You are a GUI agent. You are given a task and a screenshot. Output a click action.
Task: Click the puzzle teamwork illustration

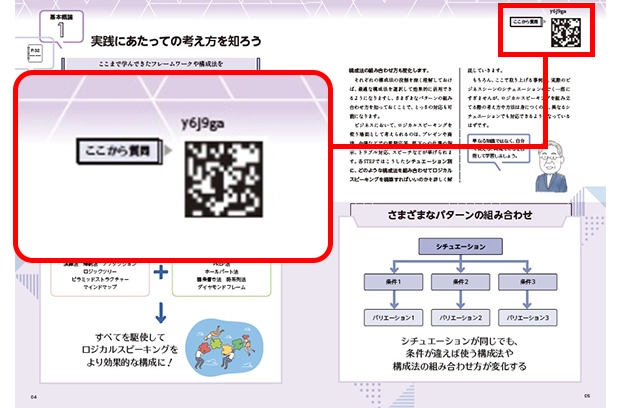224,348
